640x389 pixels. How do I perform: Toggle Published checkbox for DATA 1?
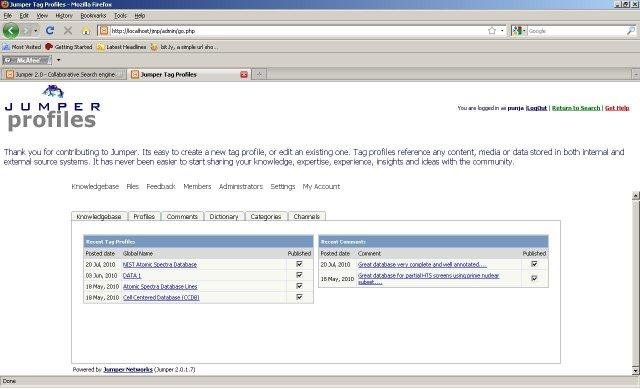click(299, 275)
